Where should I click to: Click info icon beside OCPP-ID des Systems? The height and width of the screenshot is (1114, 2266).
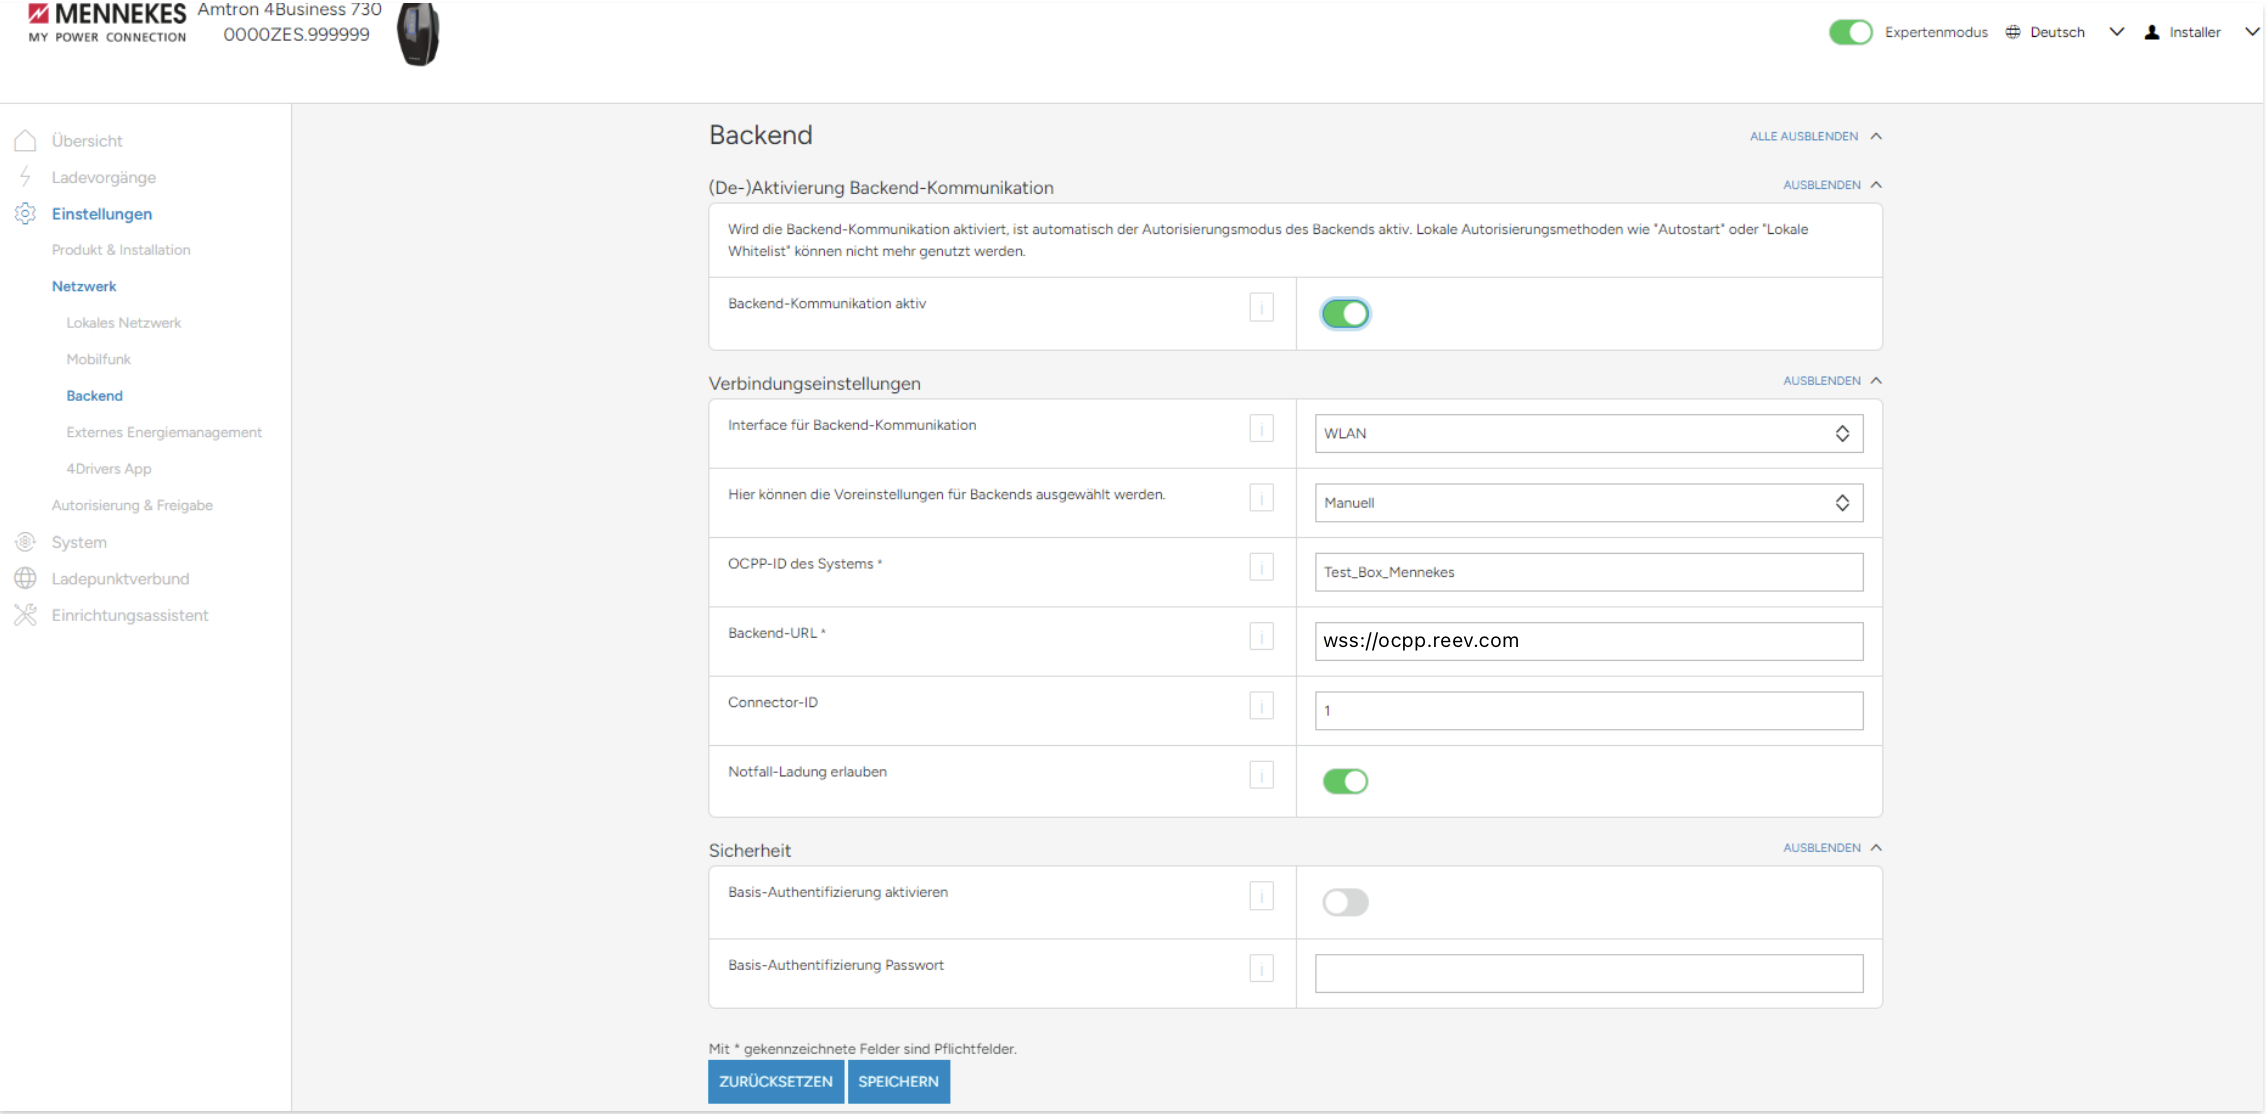click(1261, 567)
